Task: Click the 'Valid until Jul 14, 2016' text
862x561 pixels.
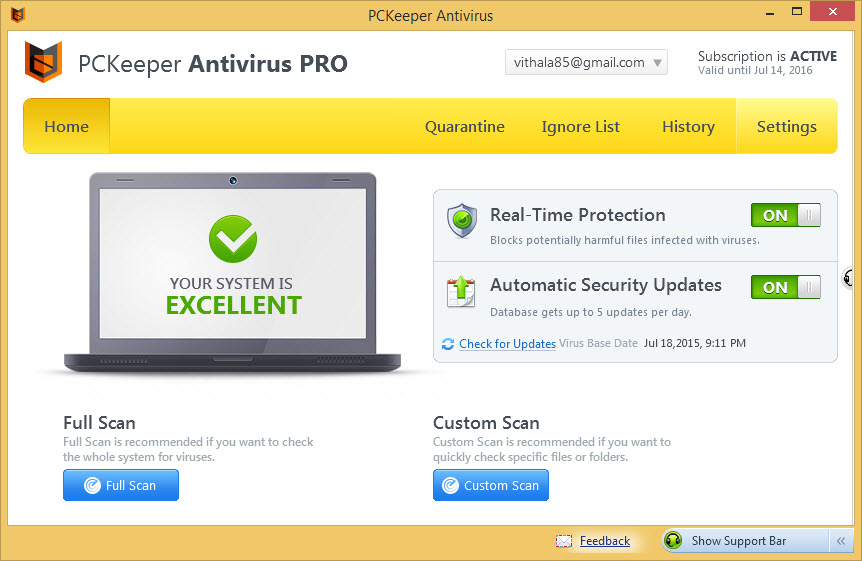Action: (x=755, y=70)
